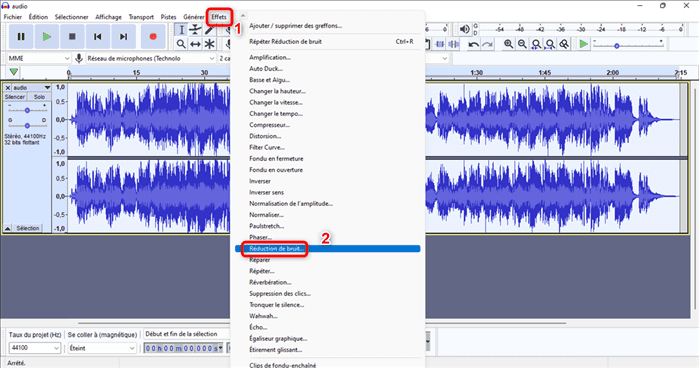Screen dimensions: 699x368
Task: Start playback with the green Play button
Action: [x=47, y=37]
